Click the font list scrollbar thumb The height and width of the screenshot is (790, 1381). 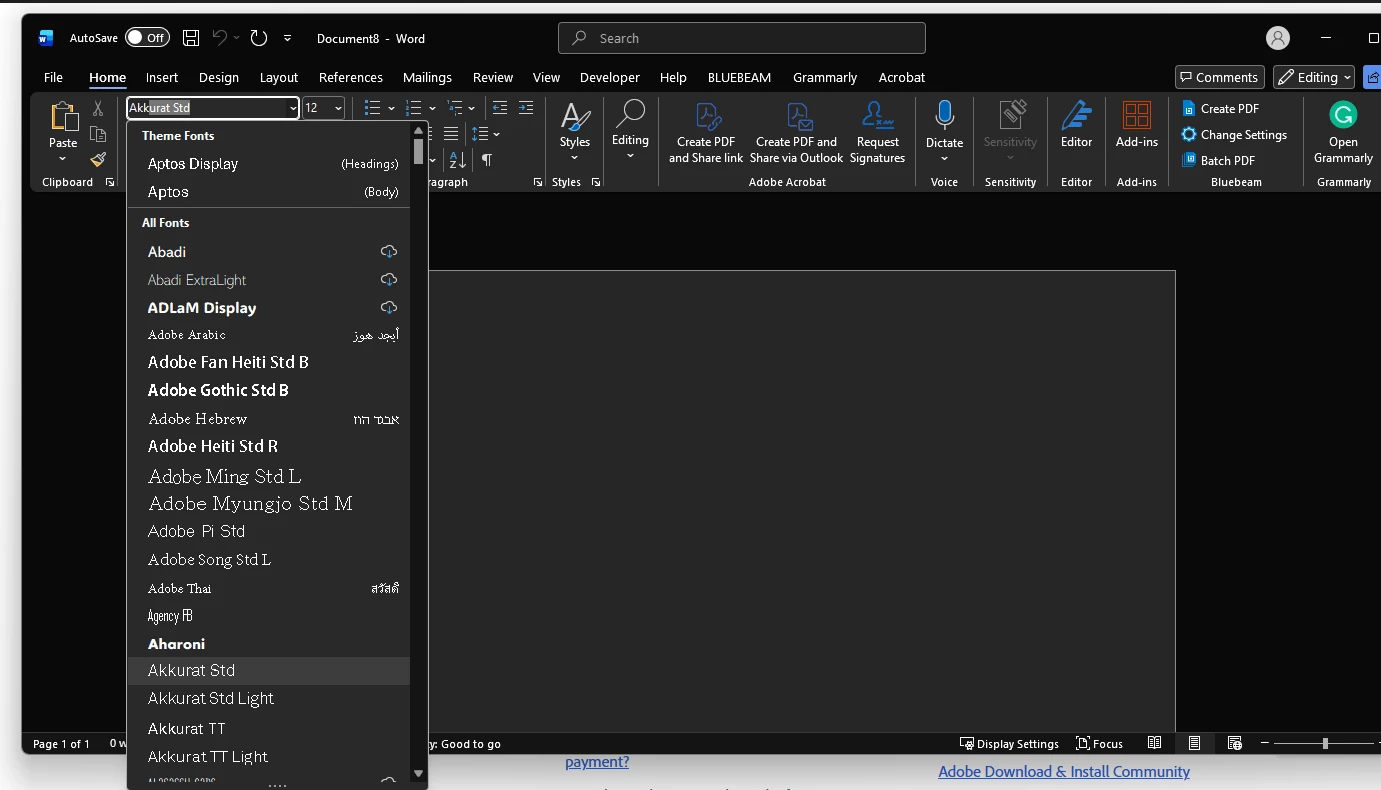(x=418, y=152)
